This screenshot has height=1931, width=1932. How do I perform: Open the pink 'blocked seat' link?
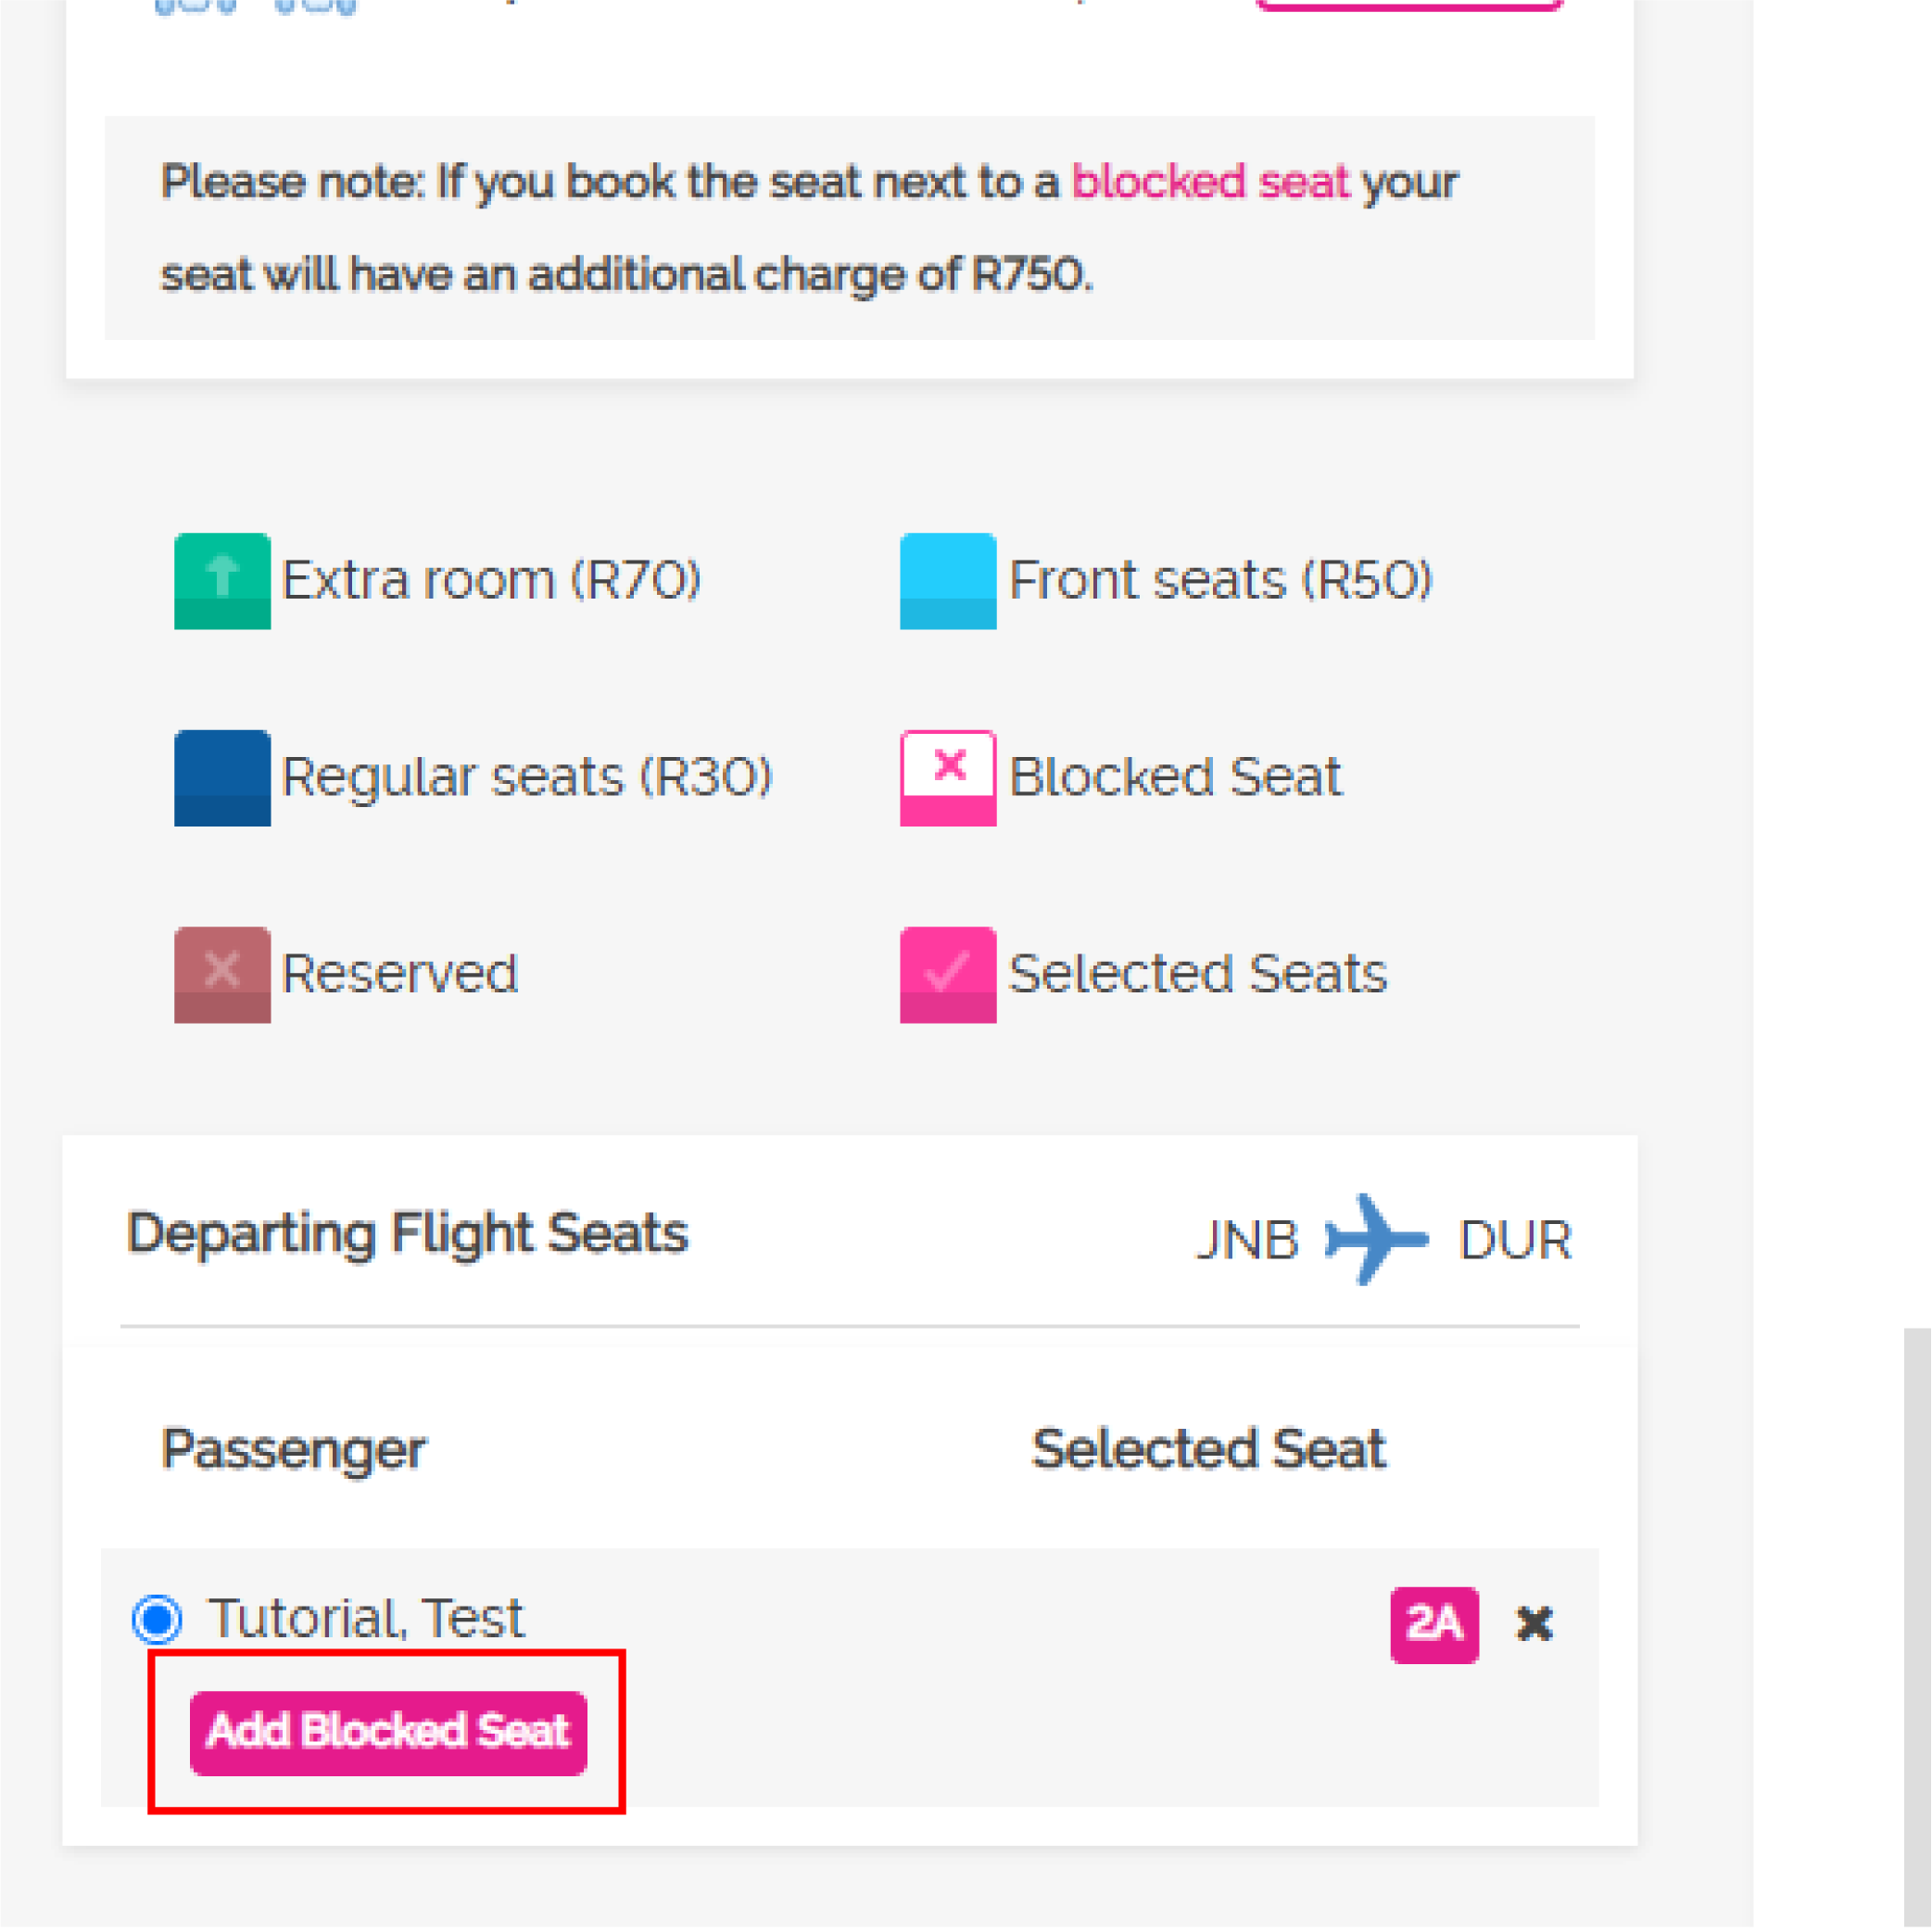(1210, 182)
